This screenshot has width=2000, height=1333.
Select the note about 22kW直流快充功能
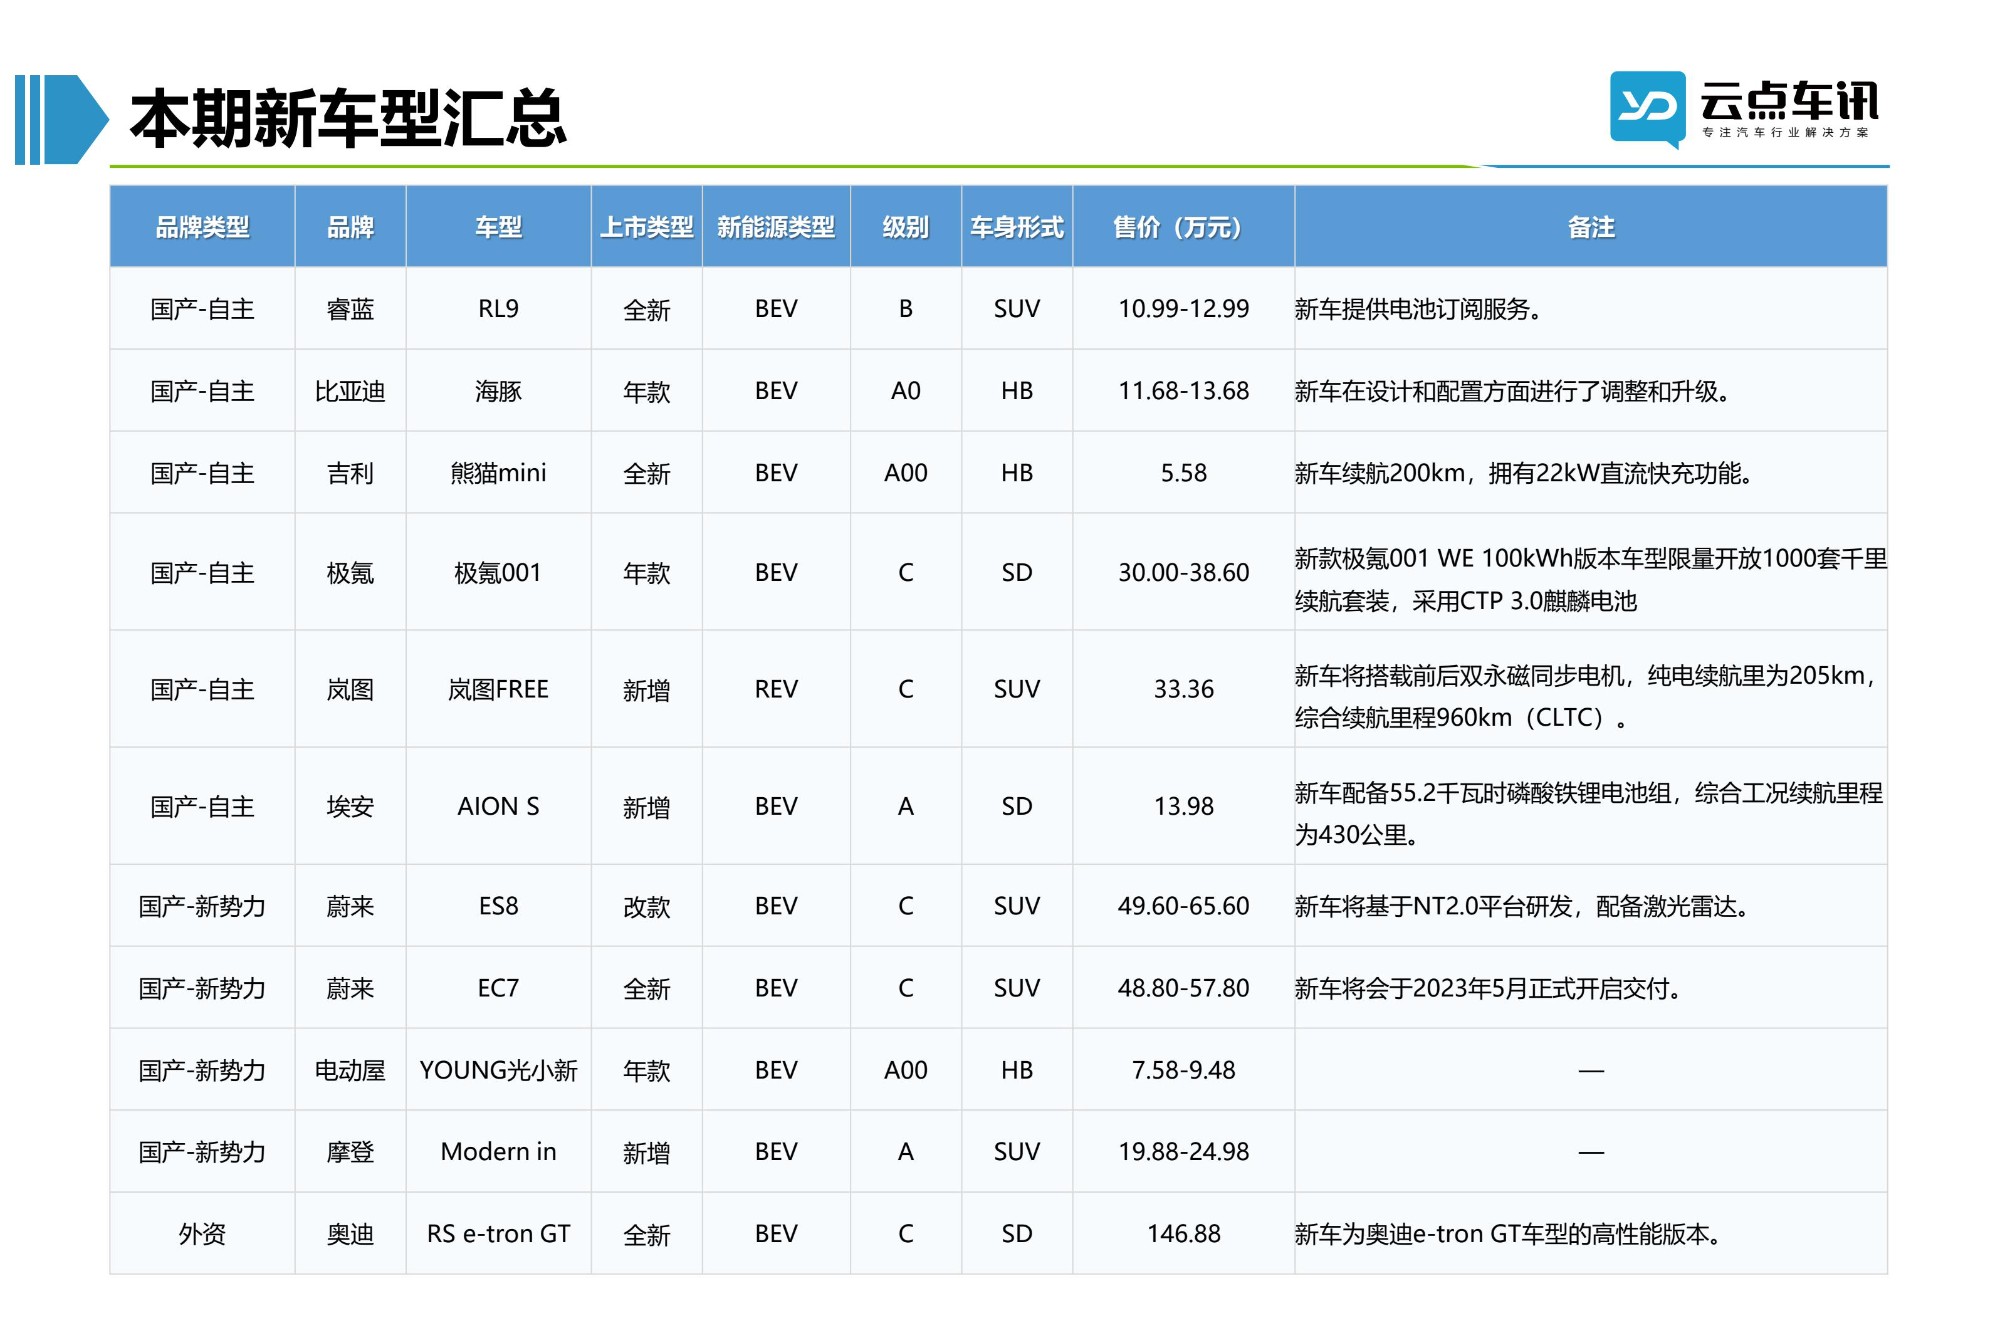[1524, 473]
